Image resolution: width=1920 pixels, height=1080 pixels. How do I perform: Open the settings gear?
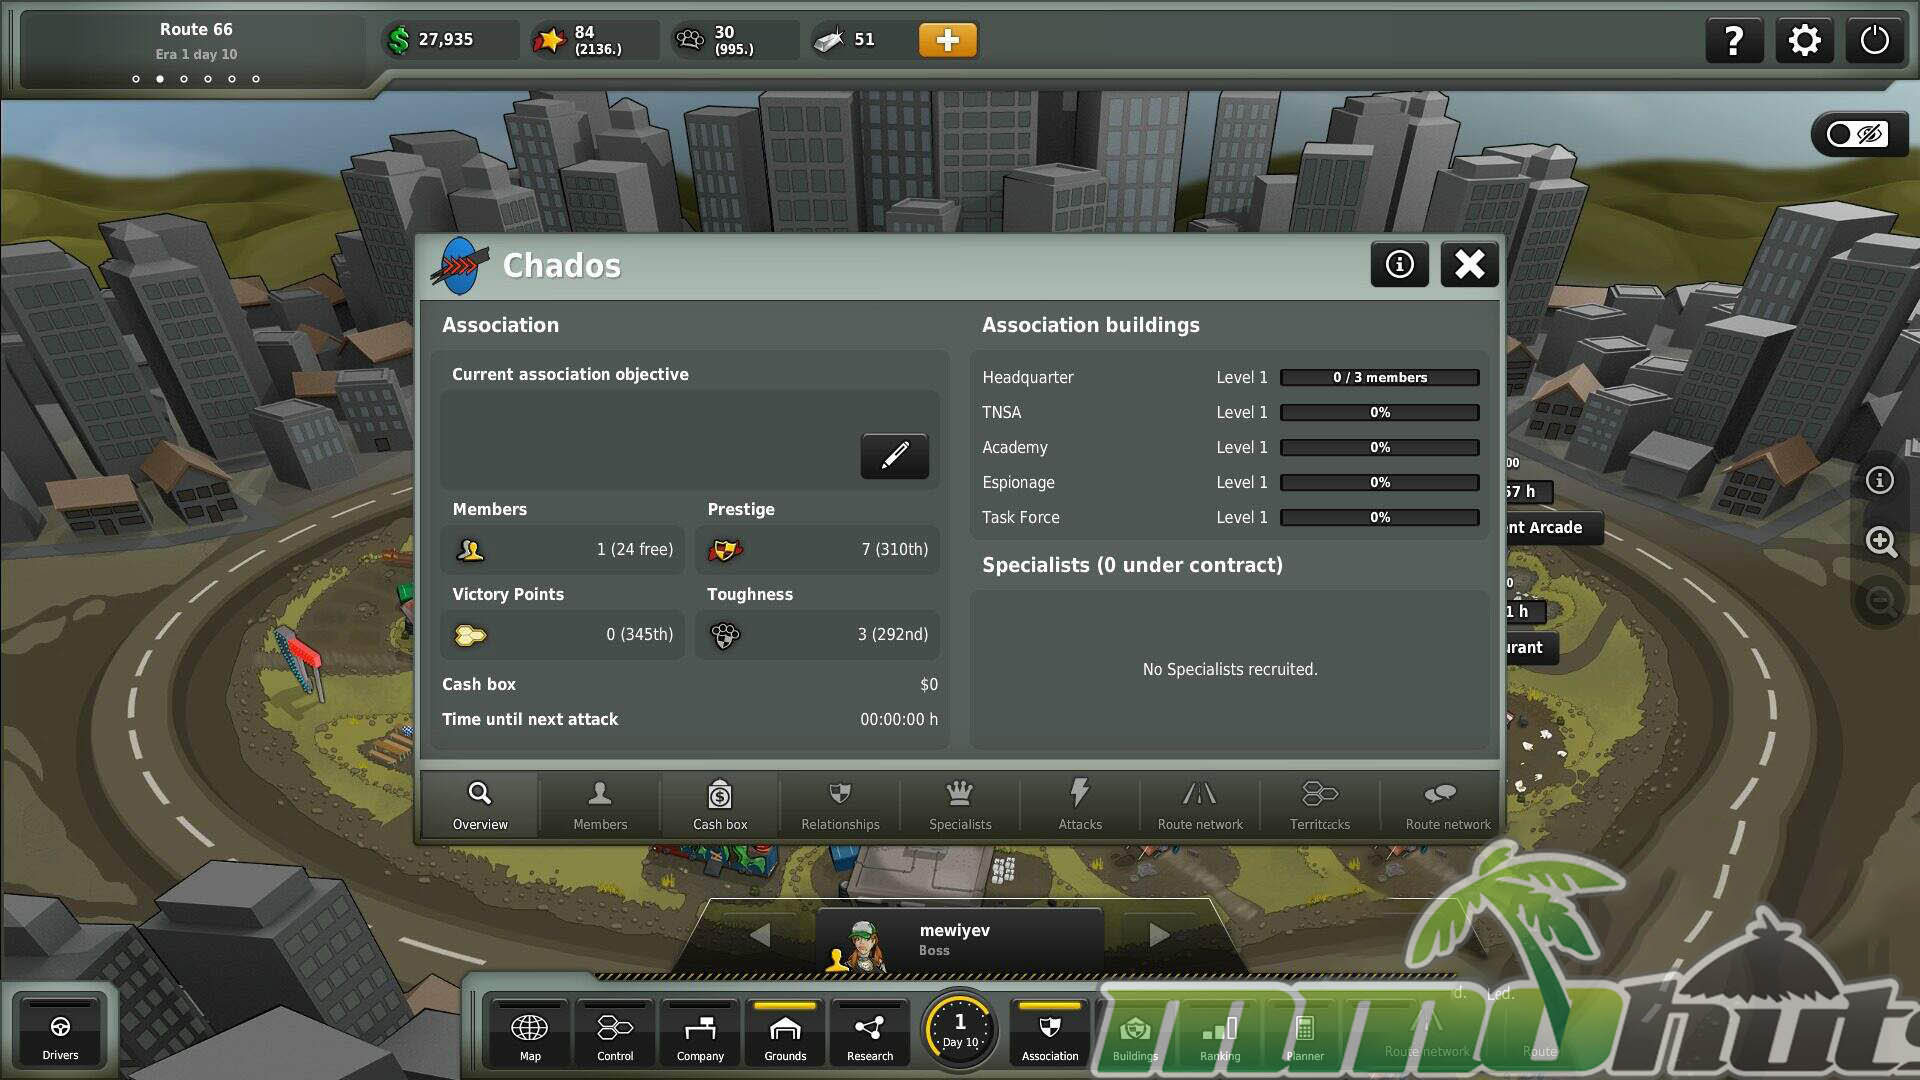coord(1804,41)
